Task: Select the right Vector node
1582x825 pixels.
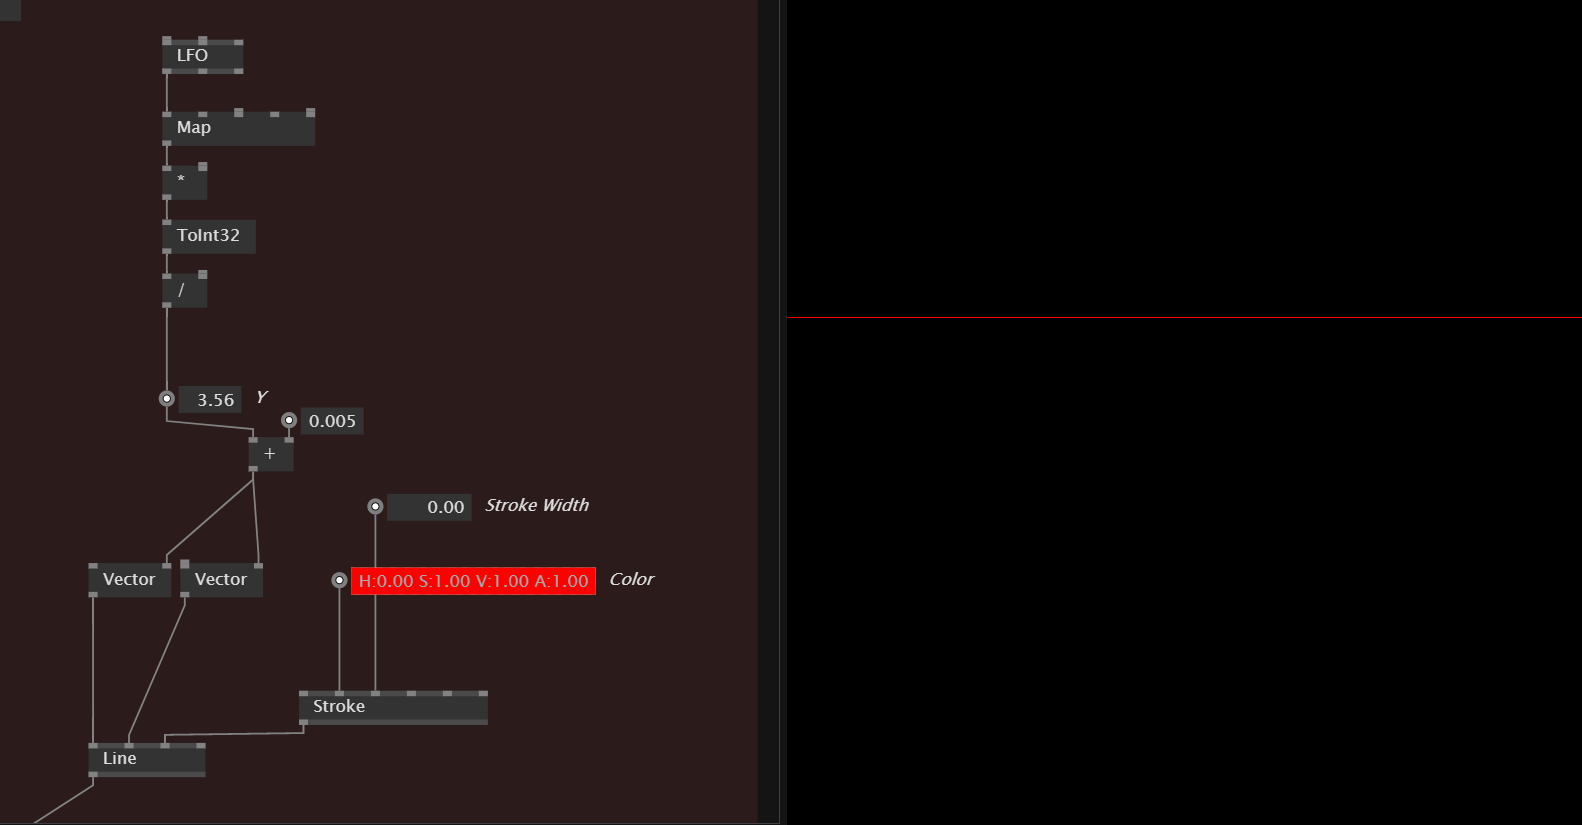Action: click(x=221, y=580)
